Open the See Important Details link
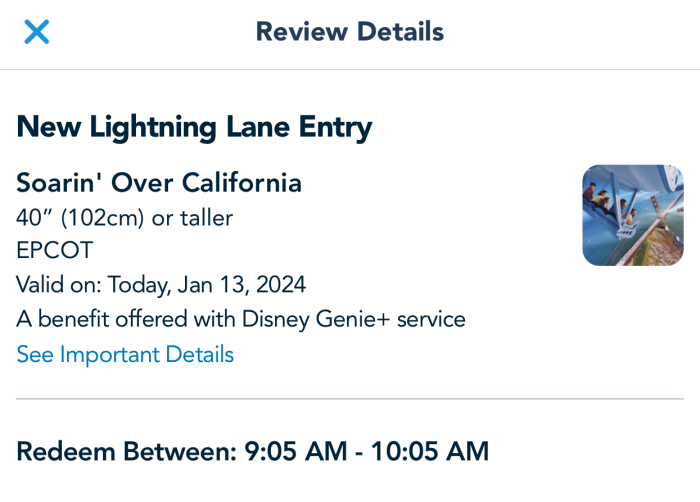The width and height of the screenshot is (700, 502). (x=125, y=354)
